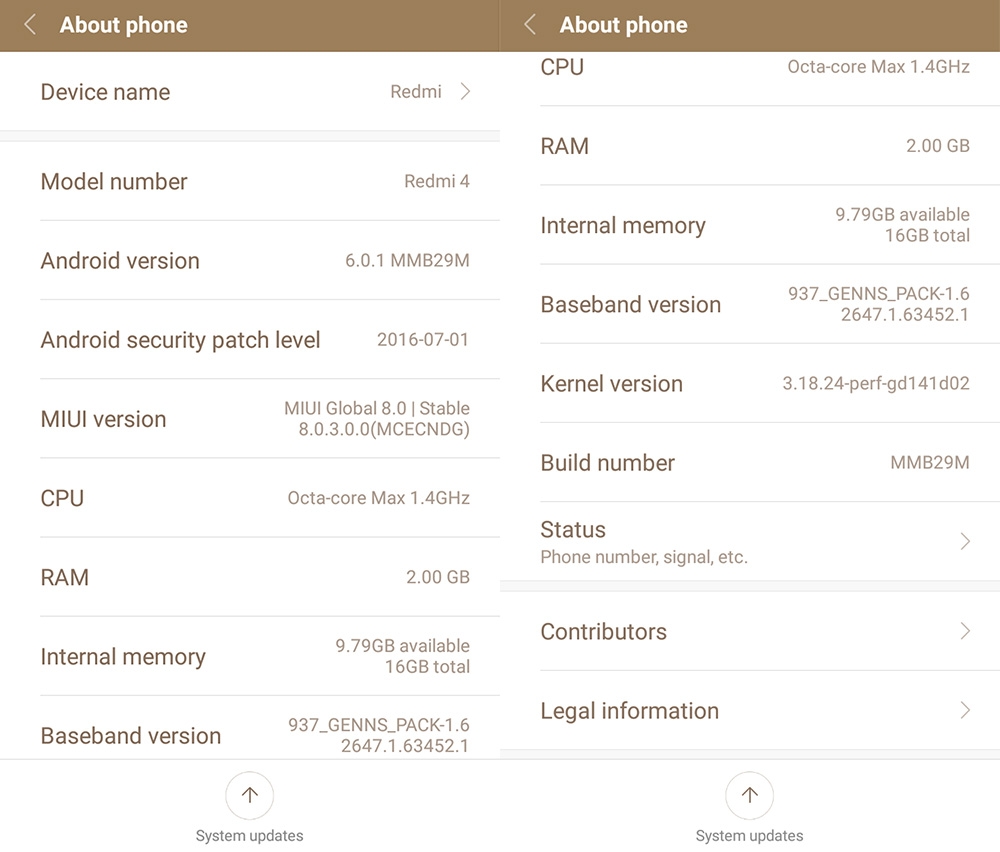1000x852 pixels.
Task: Select the Kernel version entry
Action: tap(611, 384)
